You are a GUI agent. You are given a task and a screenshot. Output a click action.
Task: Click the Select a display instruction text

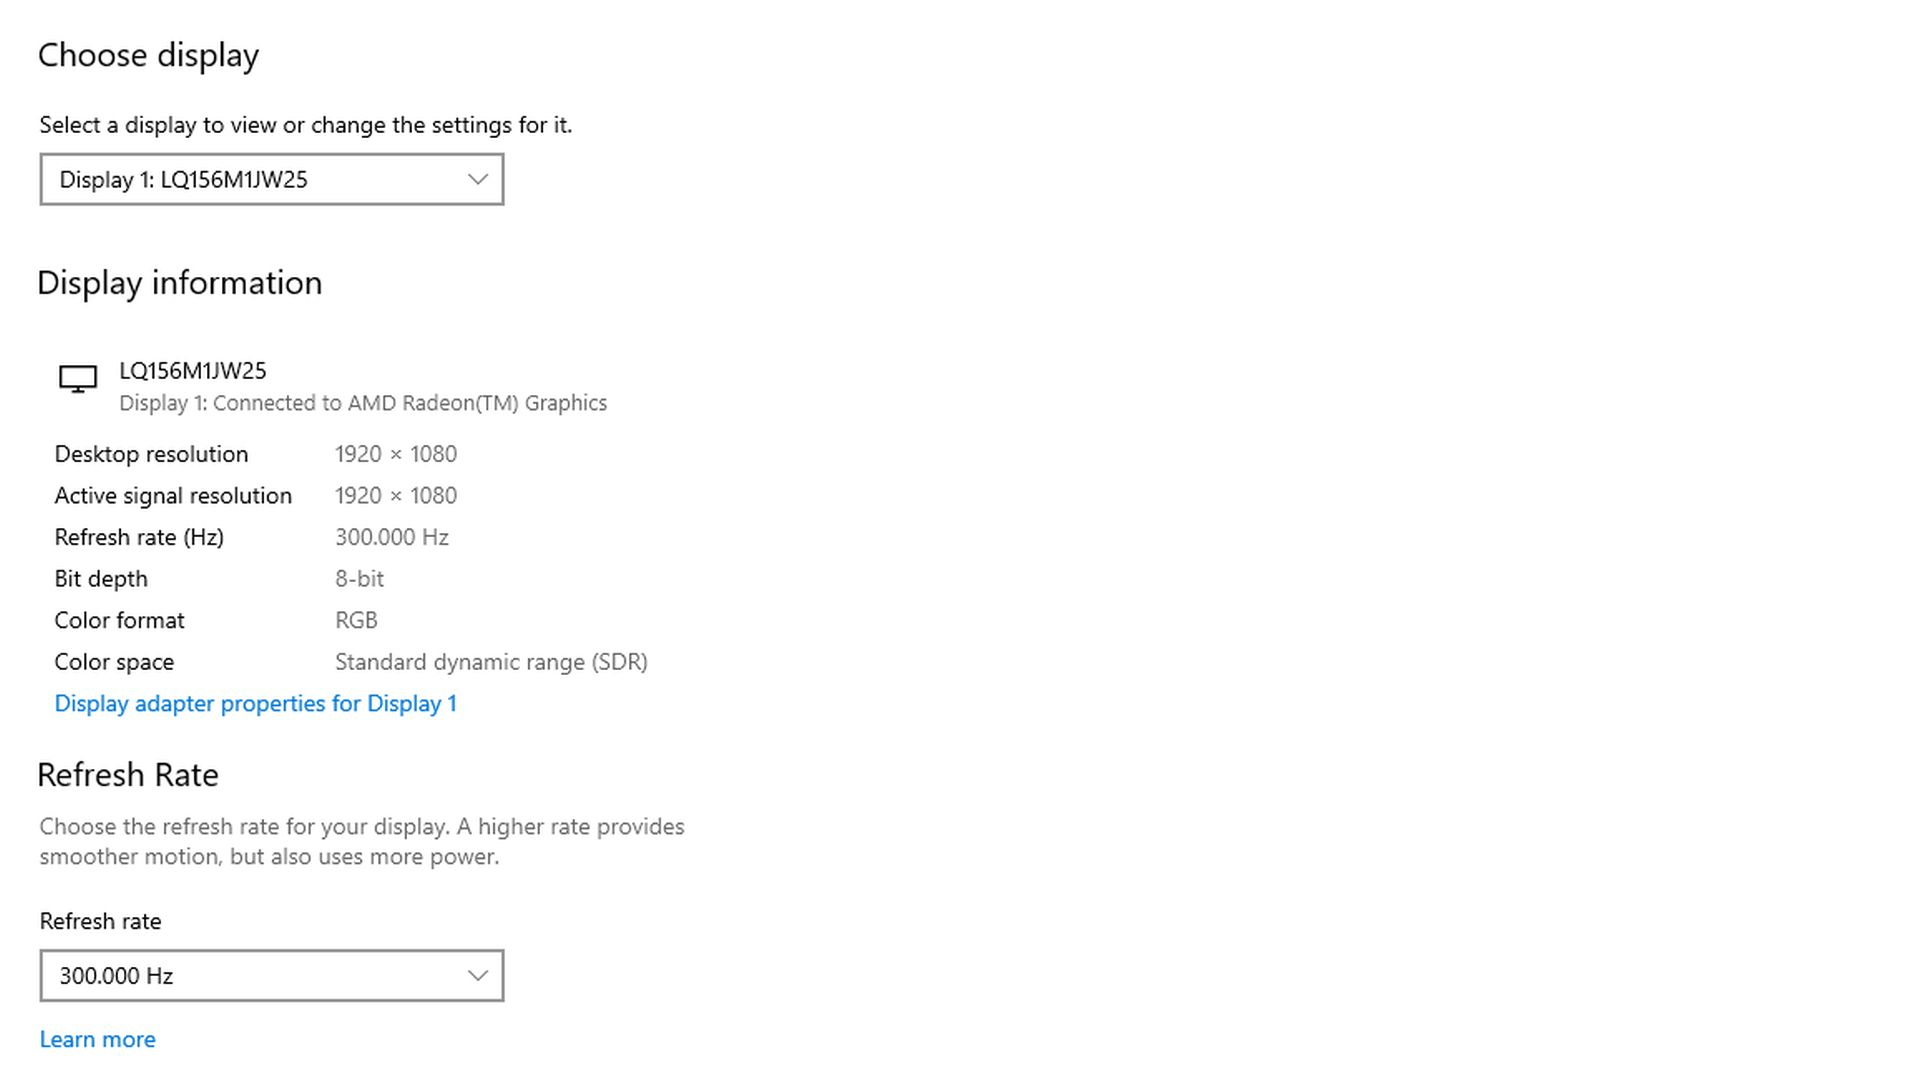[305, 125]
